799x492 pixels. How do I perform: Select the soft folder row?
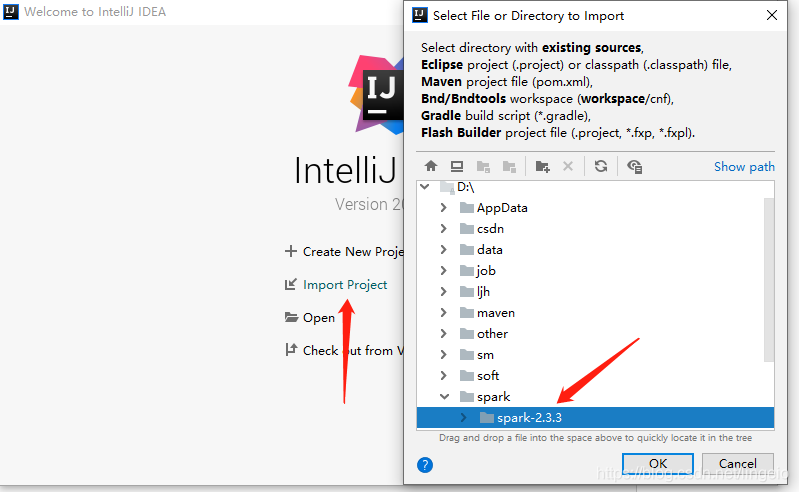595,375
